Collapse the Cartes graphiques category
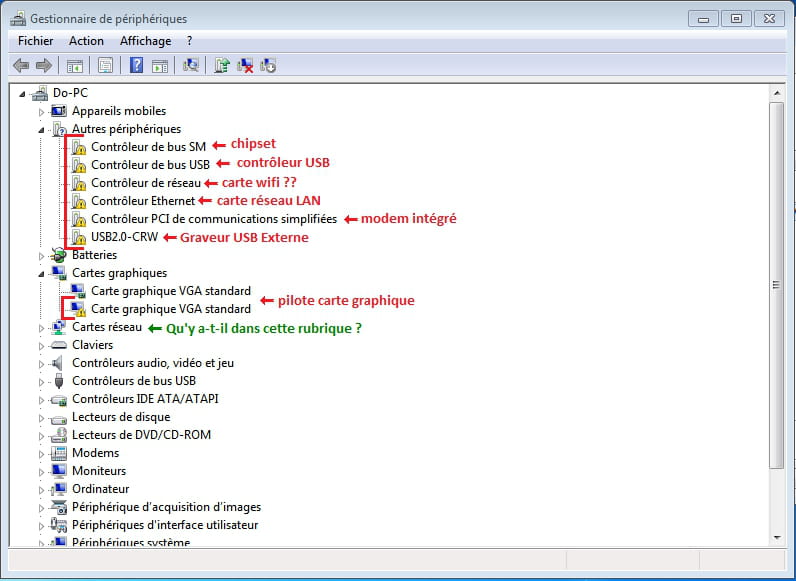Viewport: 796px width, 581px height. [42, 273]
